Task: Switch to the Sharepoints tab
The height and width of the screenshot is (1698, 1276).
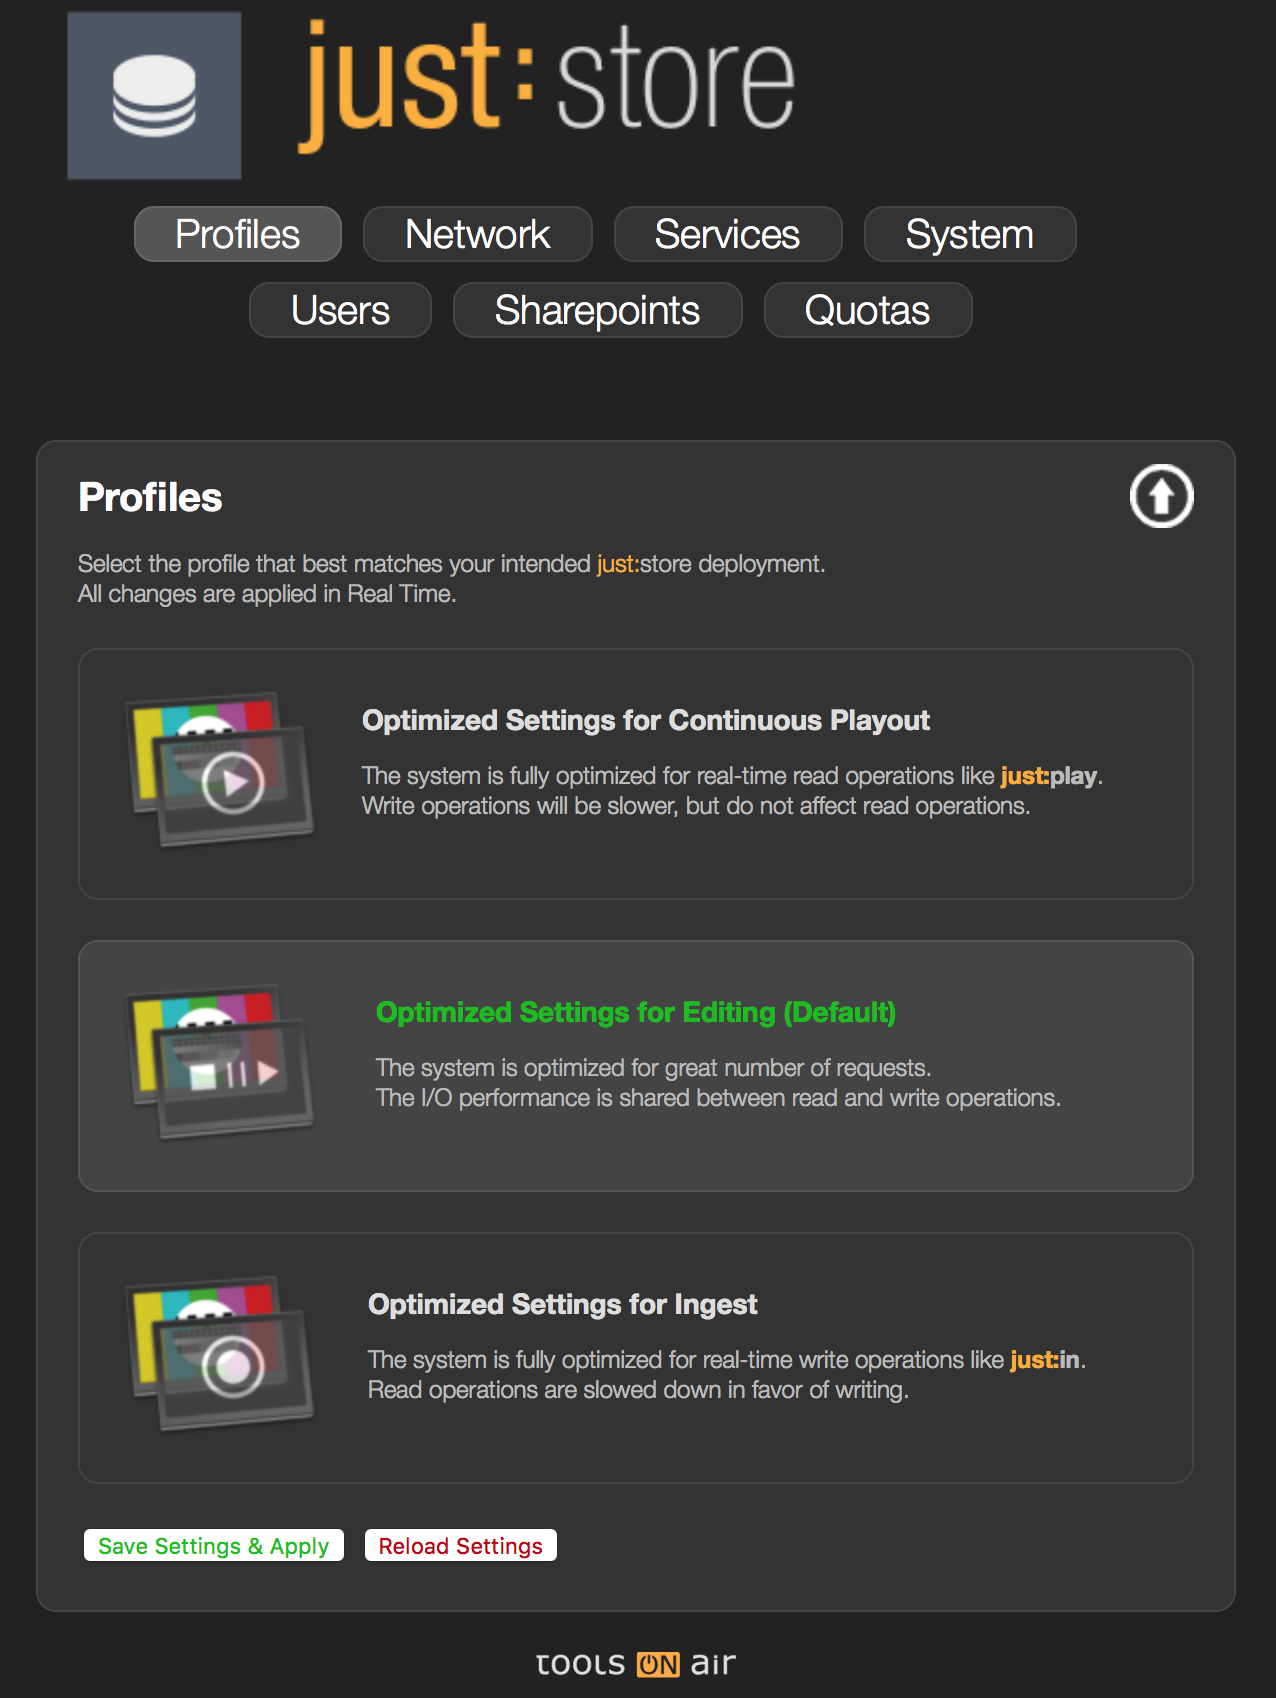Action: (598, 310)
